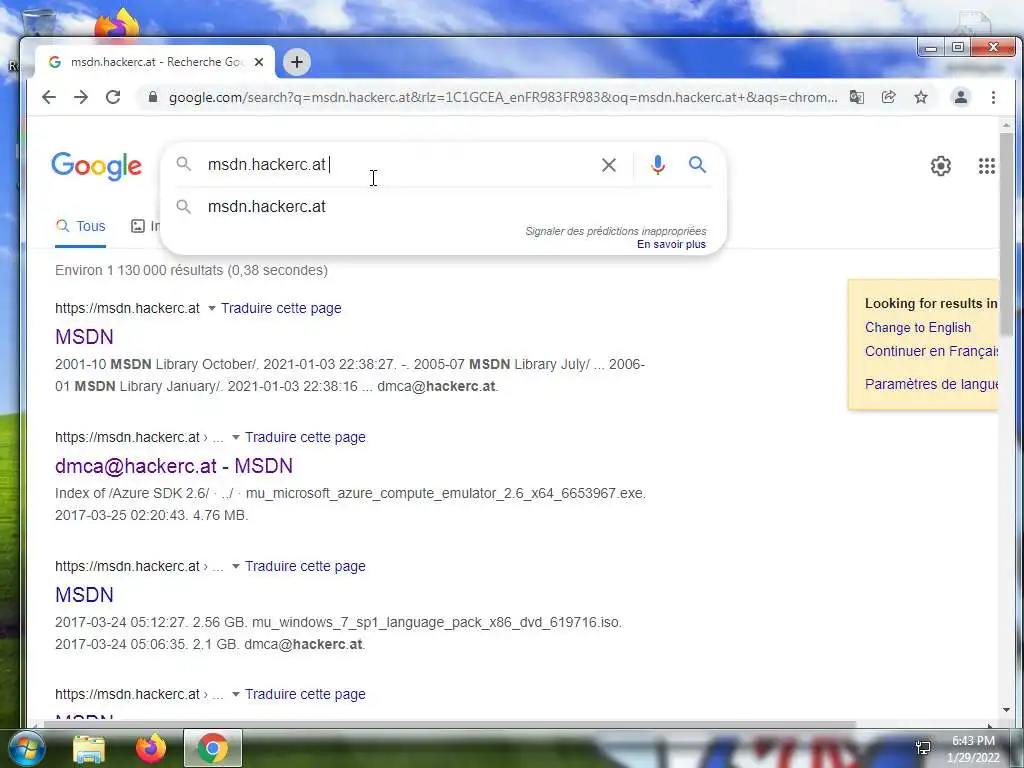Click in Google search field

(x=398, y=165)
